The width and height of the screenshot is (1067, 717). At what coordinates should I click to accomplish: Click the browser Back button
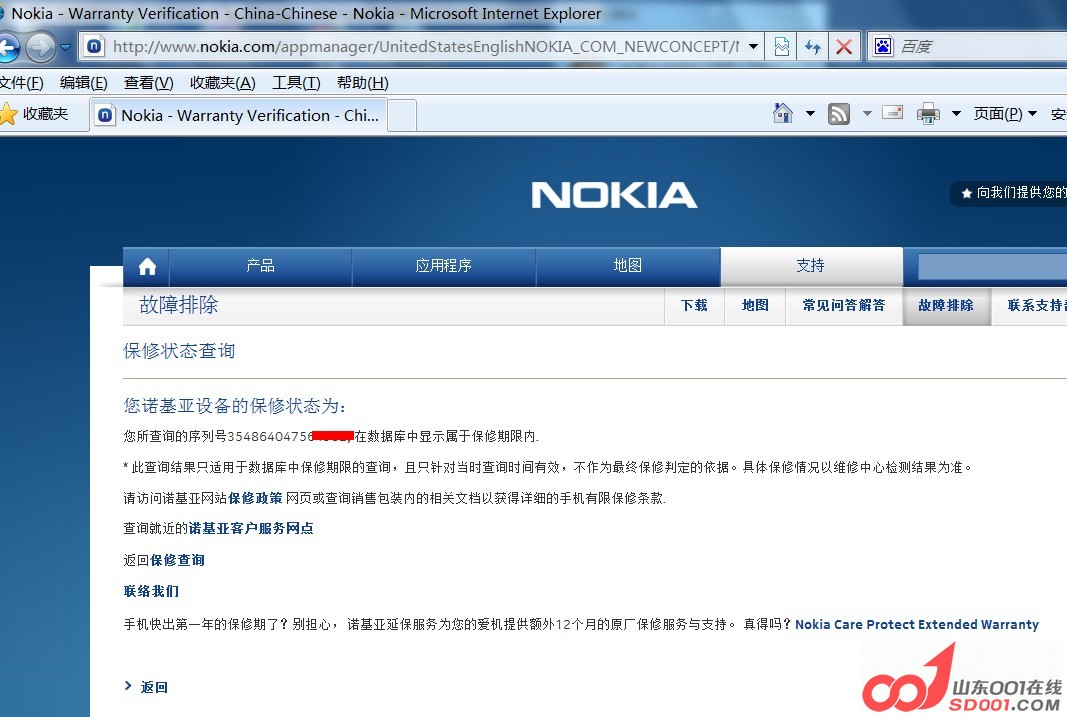(8, 47)
